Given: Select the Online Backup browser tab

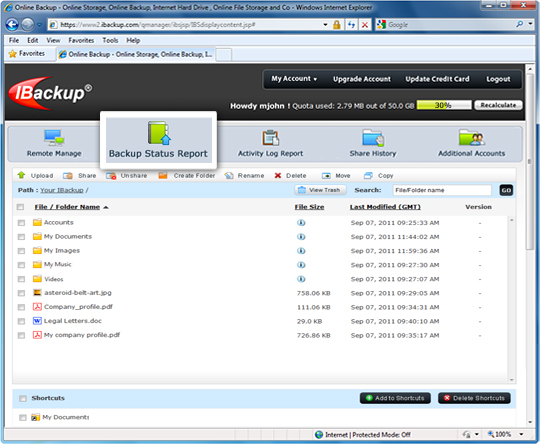Looking at the screenshot, I should (136, 54).
